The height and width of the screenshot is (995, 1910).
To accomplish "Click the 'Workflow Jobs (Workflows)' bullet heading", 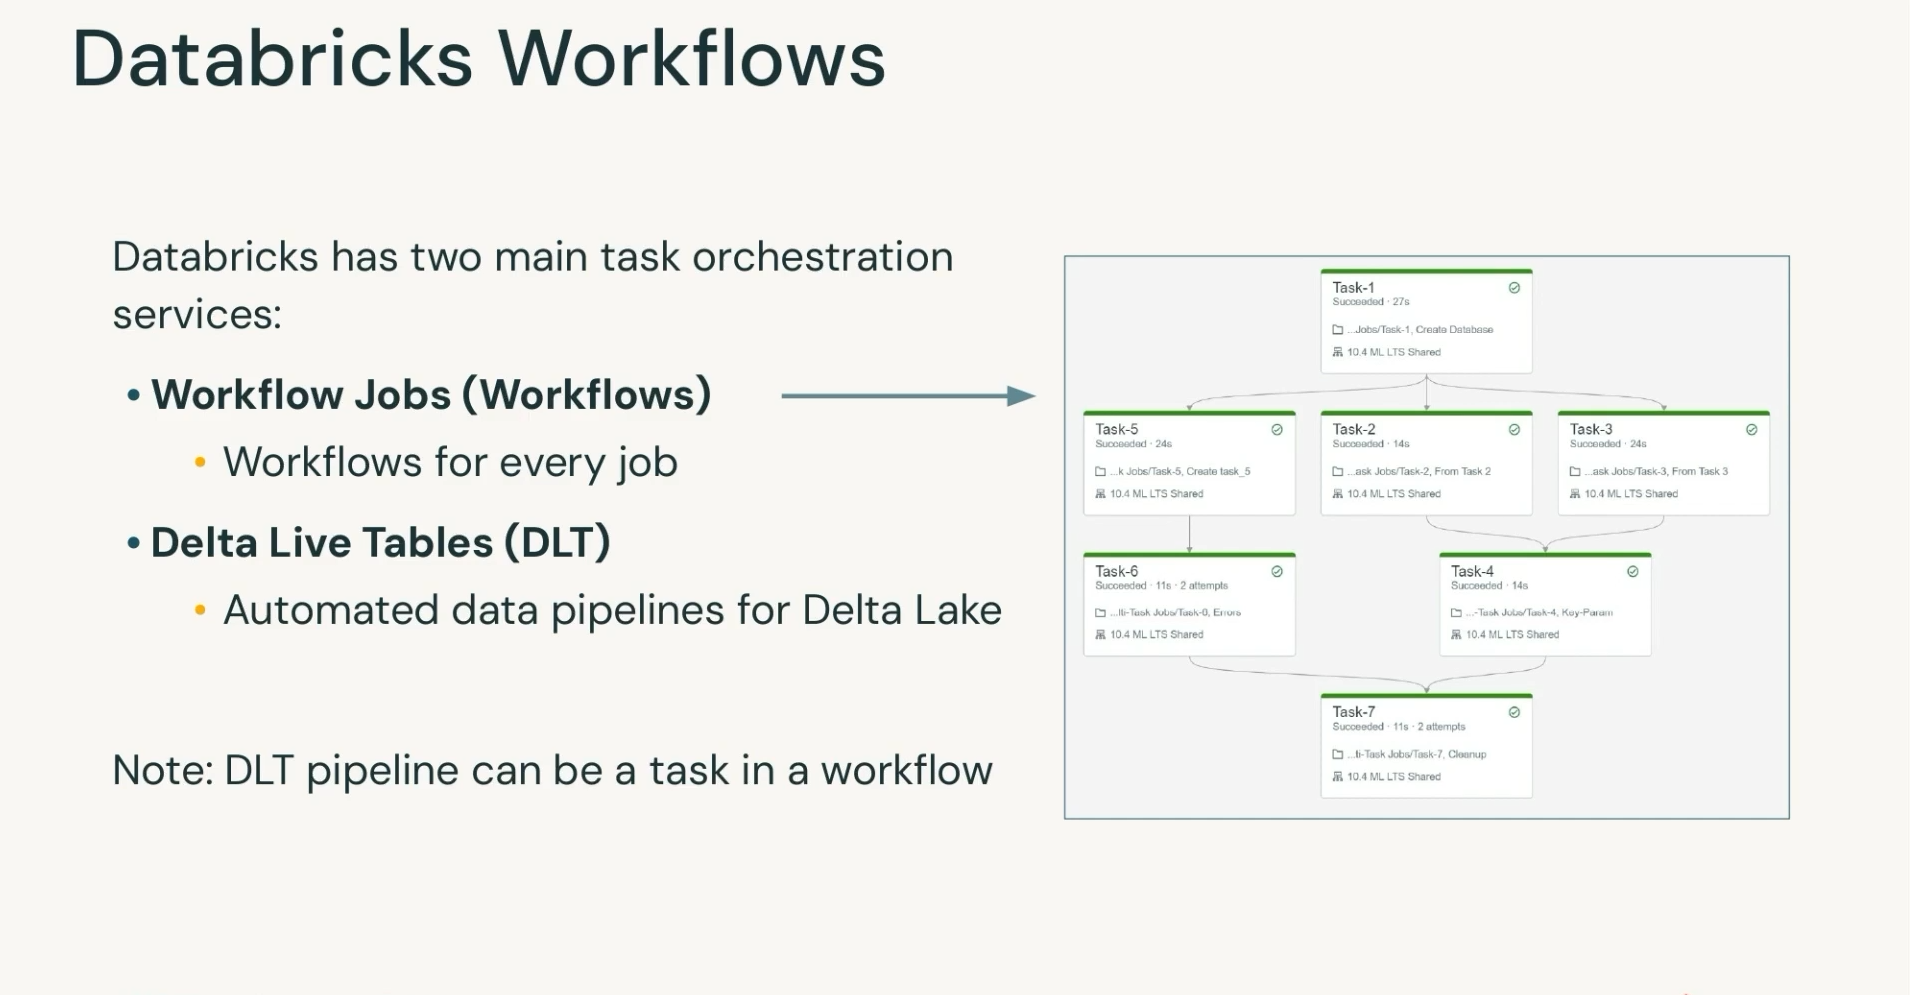I will pyautogui.click(x=431, y=395).
